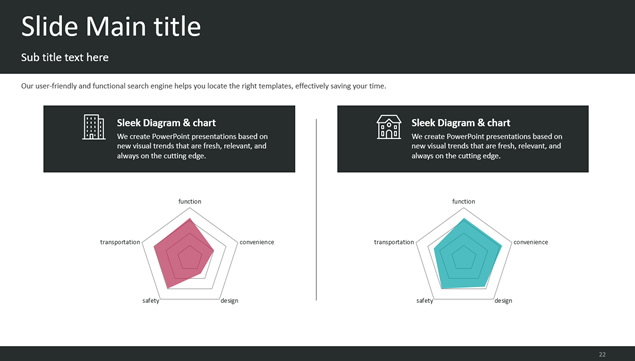The width and height of the screenshot is (635, 361).
Task: Click the left Sleek Diagram & chart heading
Action: pos(166,123)
